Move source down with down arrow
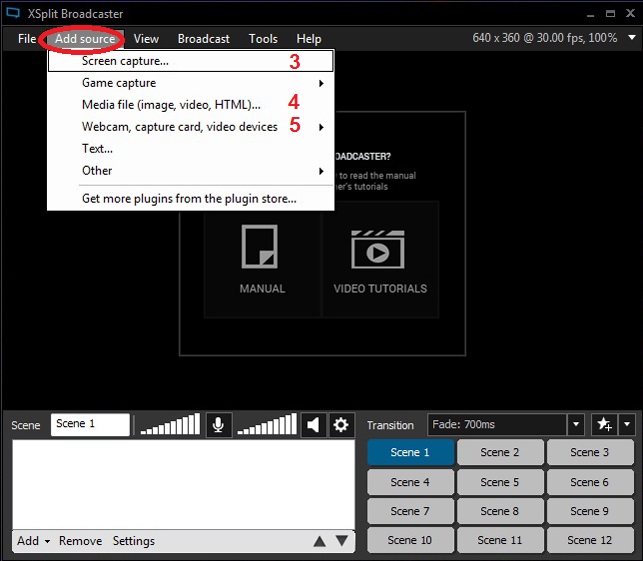 click(342, 541)
